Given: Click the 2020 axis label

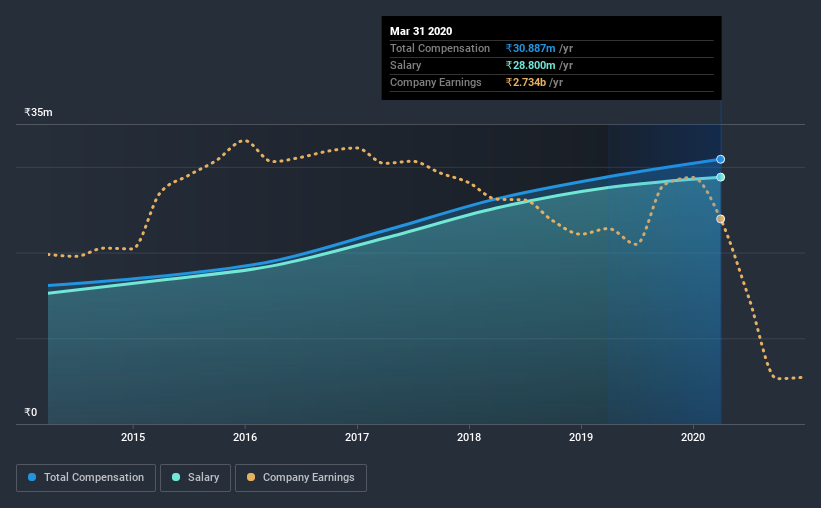Looking at the screenshot, I should click(x=693, y=437).
